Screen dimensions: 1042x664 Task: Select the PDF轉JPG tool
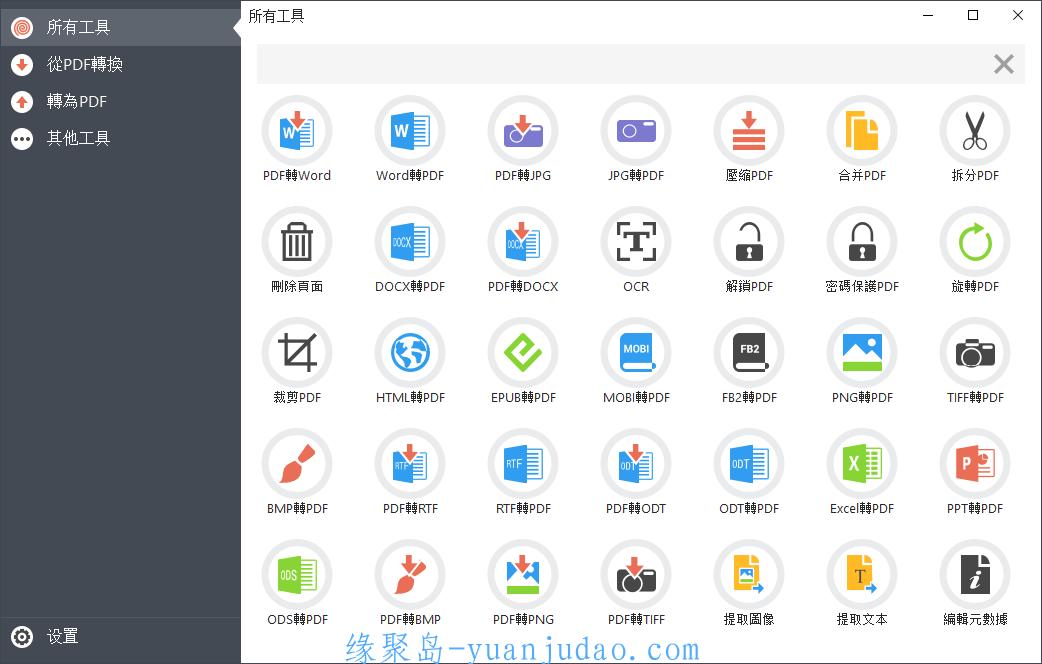[x=523, y=131]
